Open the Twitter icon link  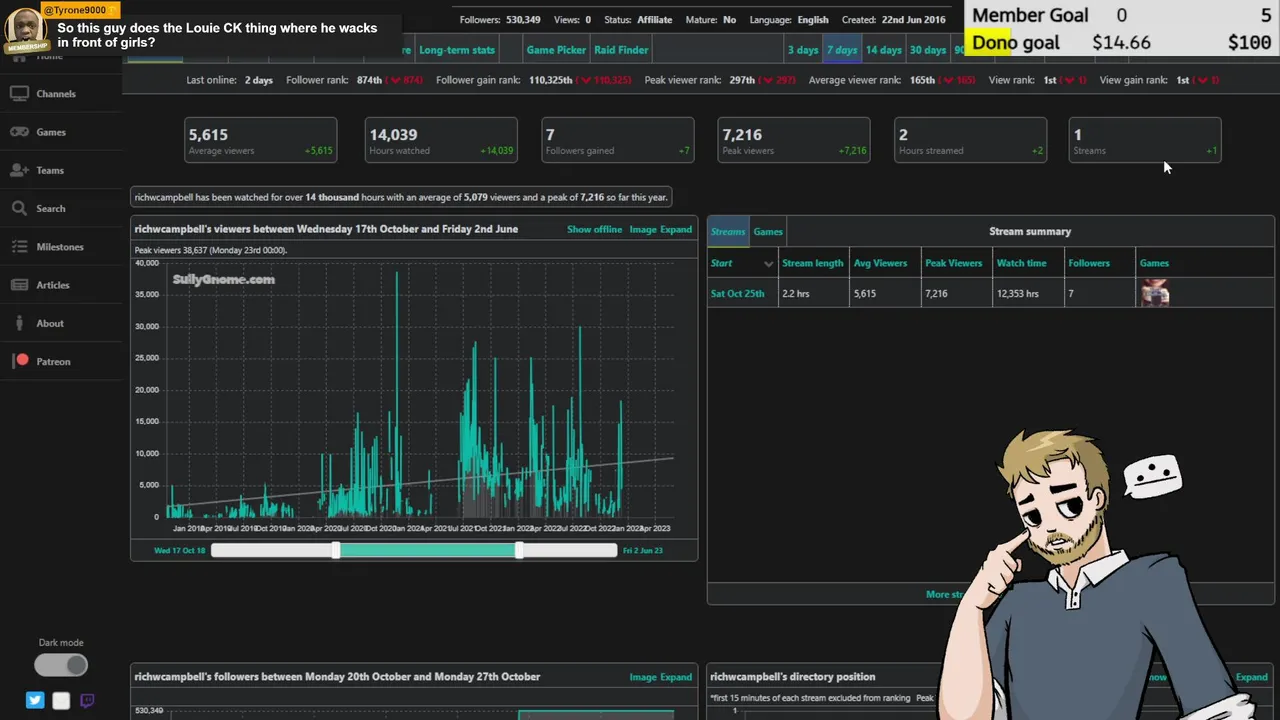tap(35, 700)
